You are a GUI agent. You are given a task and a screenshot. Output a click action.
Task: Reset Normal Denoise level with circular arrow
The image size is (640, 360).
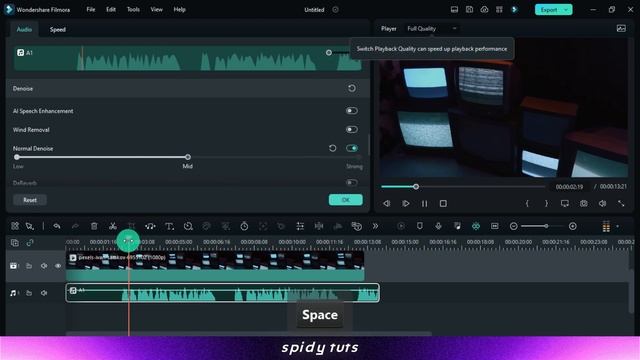coord(333,148)
